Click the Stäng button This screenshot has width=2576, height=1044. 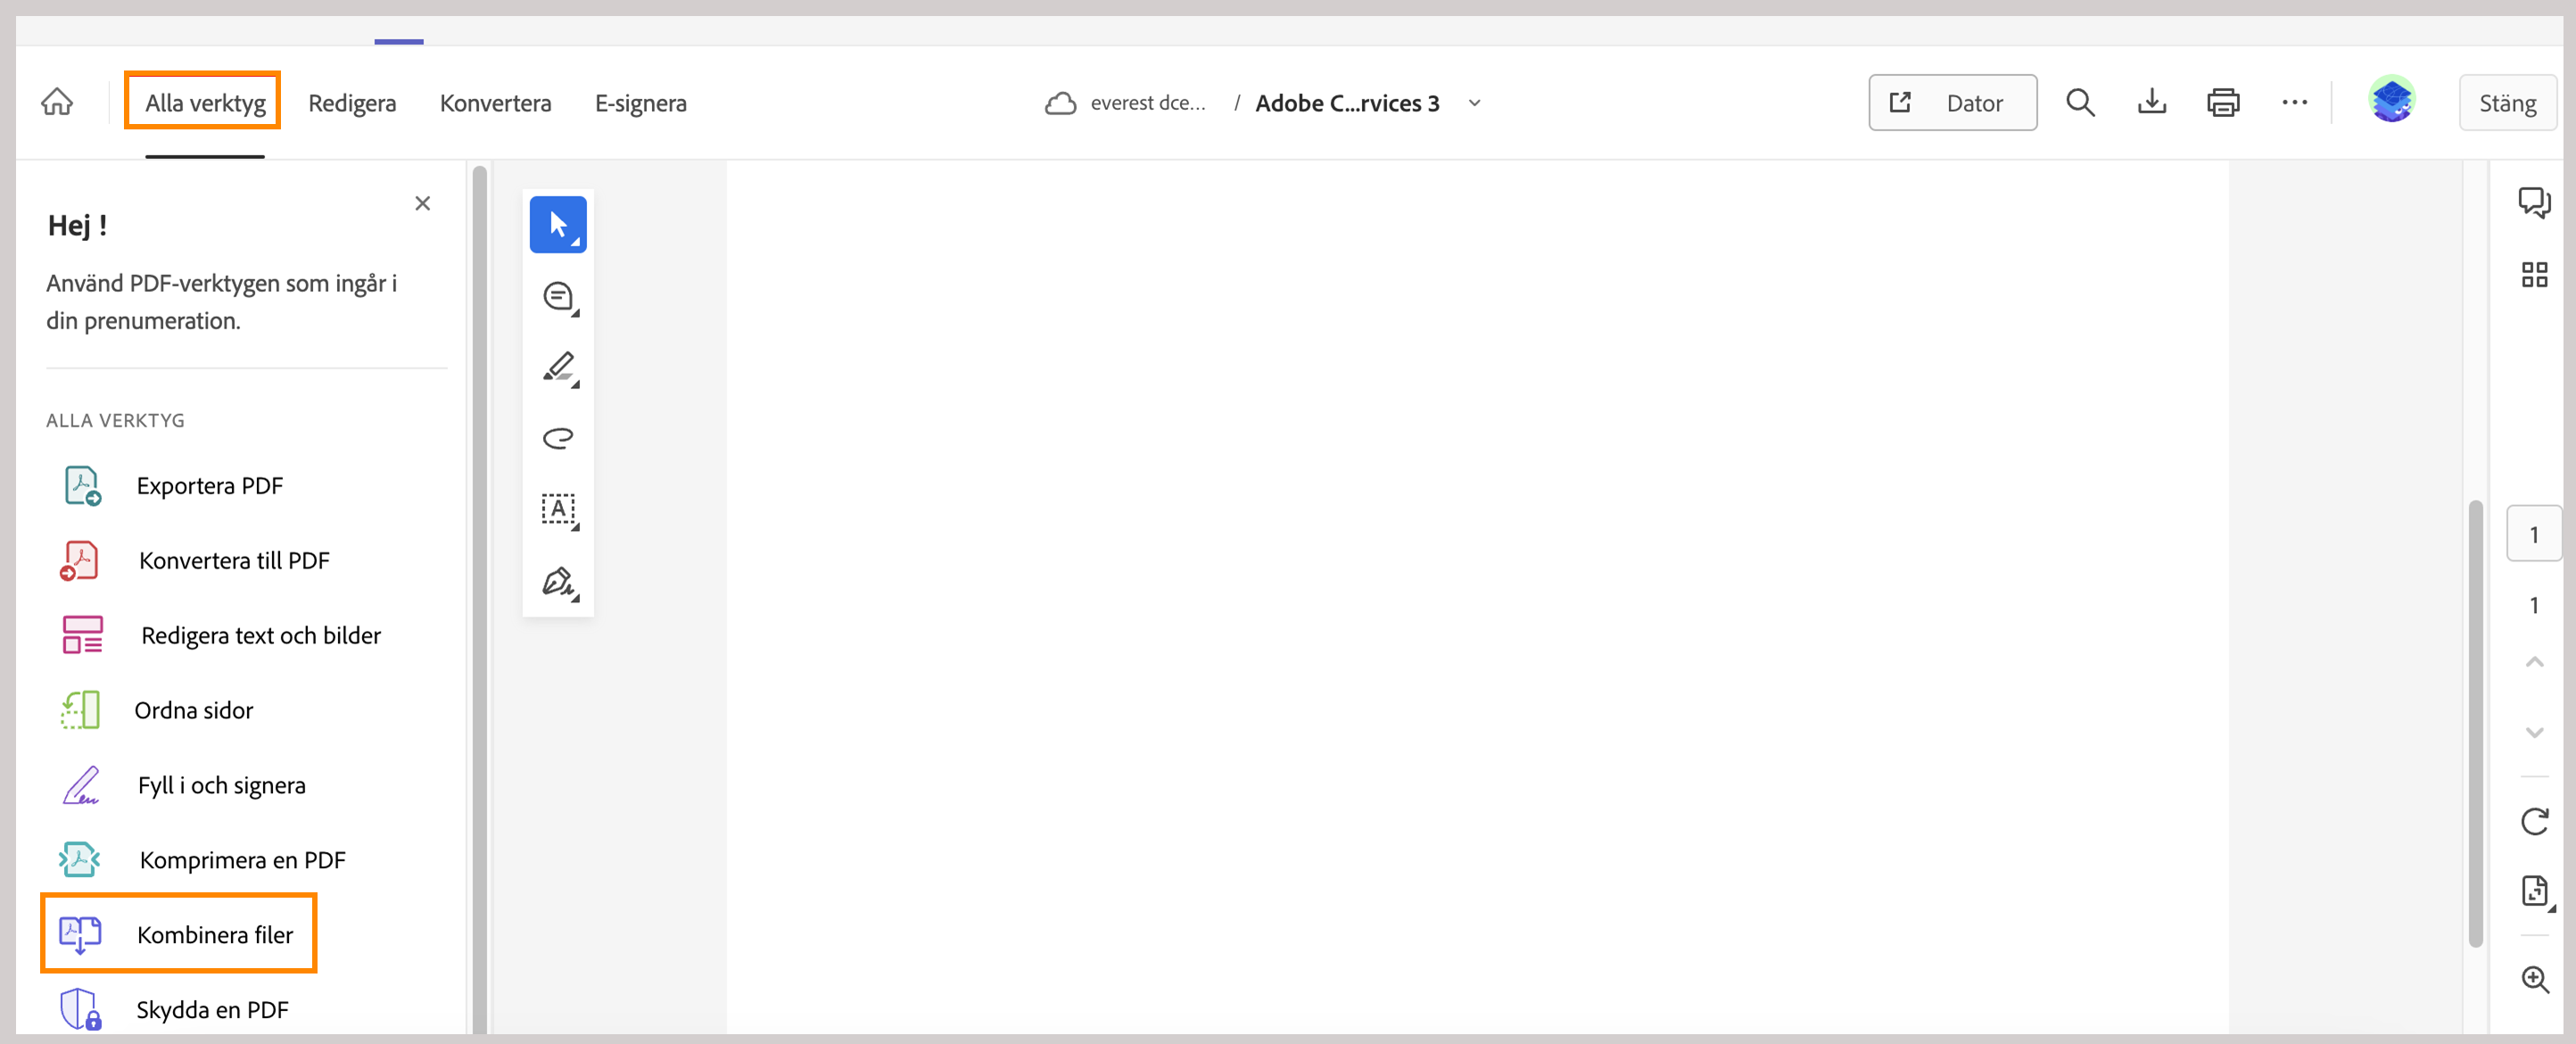coord(2507,102)
